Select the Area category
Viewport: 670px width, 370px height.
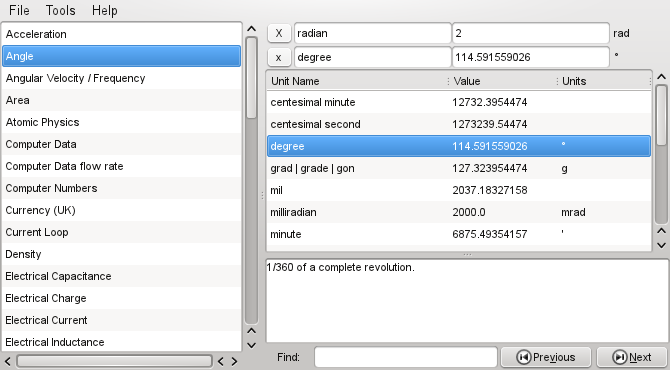pyautogui.click(x=121, y=100)
